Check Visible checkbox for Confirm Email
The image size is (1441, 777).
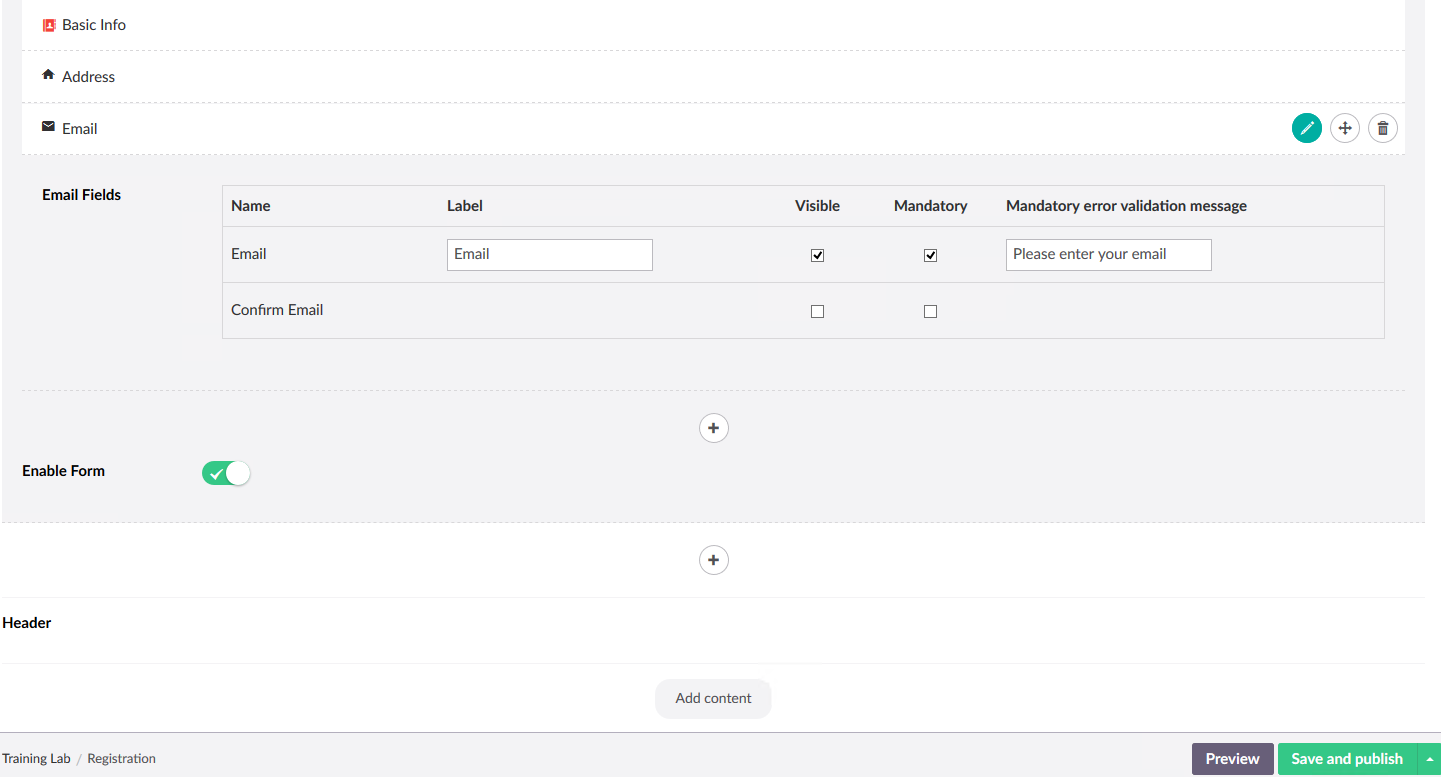817,311
